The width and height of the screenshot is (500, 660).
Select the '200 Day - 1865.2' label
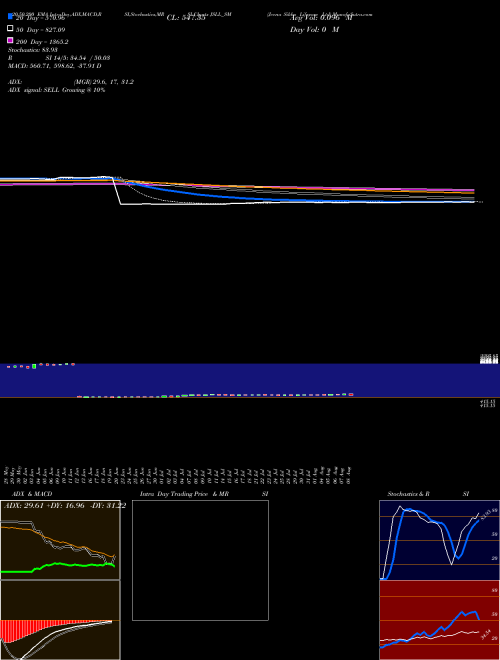(x=42, y=42)
